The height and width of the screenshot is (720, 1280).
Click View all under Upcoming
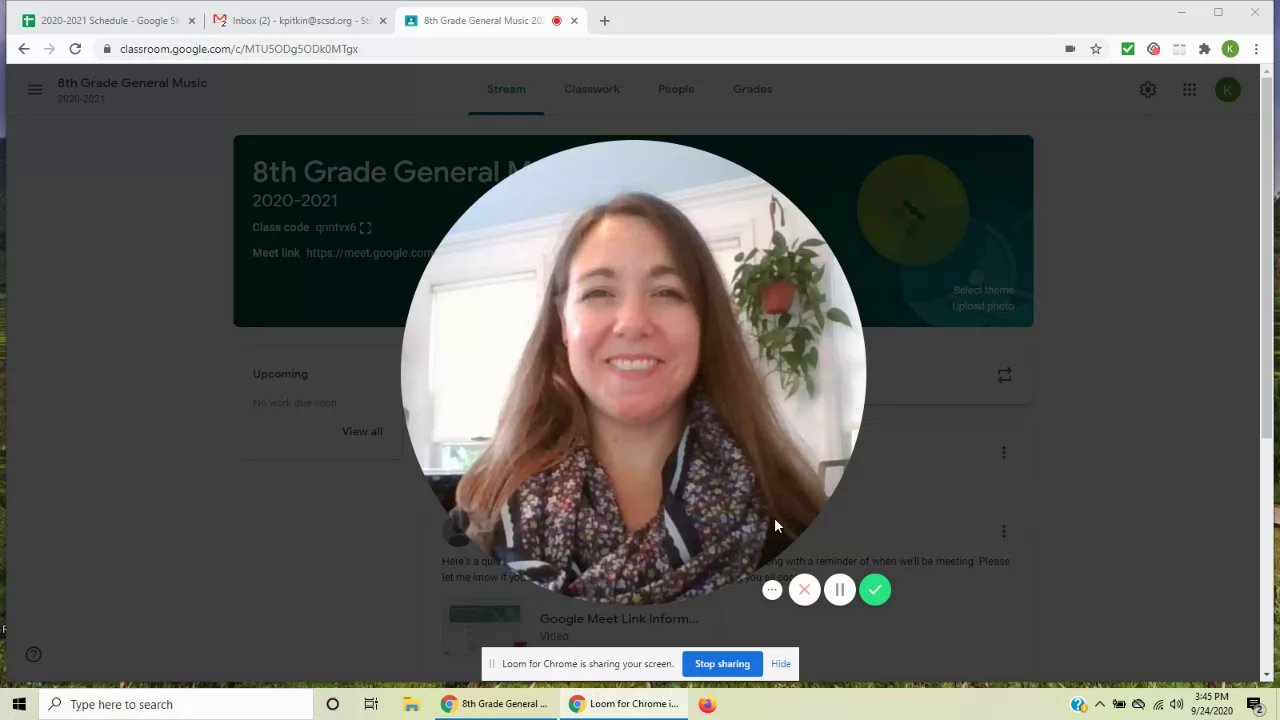(x=362, y=431)
